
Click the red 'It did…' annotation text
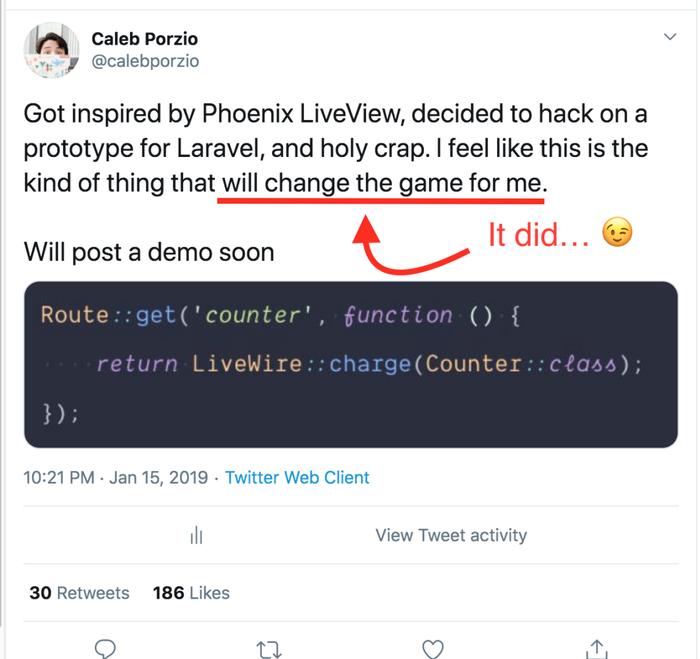(539, 235)
